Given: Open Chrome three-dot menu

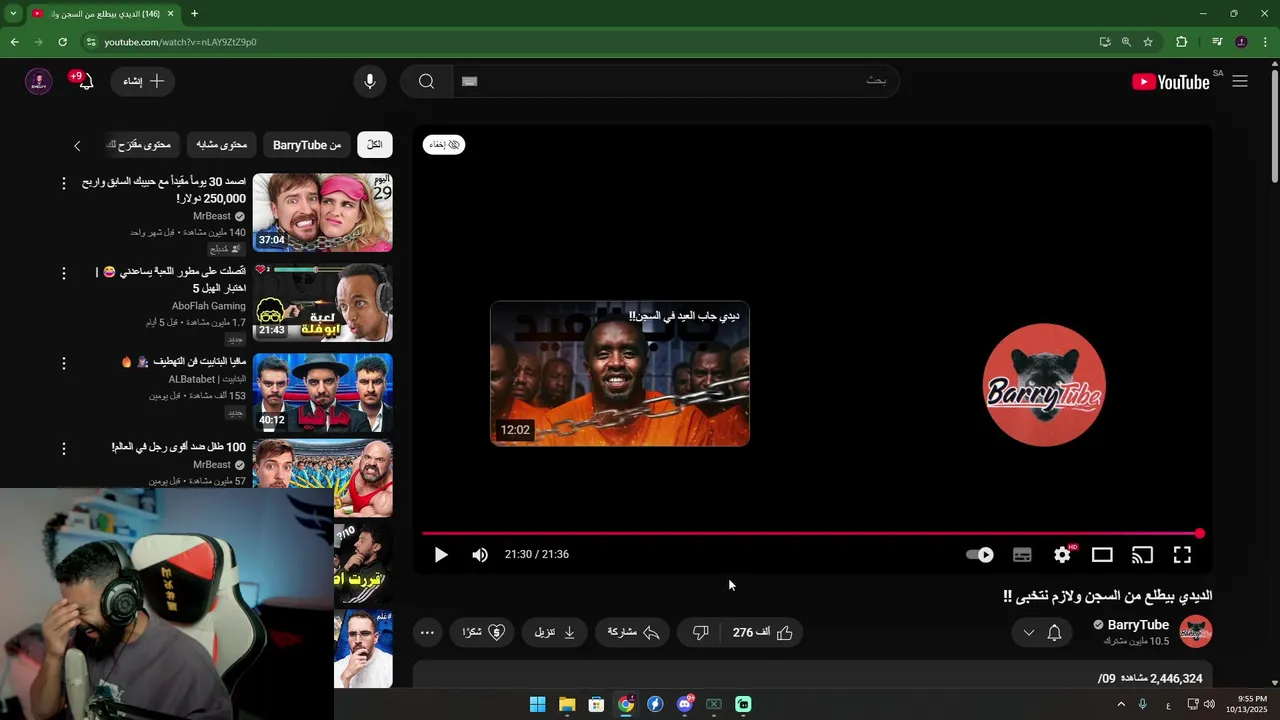Looking at the screenshot, I should tap(1263, 42).
